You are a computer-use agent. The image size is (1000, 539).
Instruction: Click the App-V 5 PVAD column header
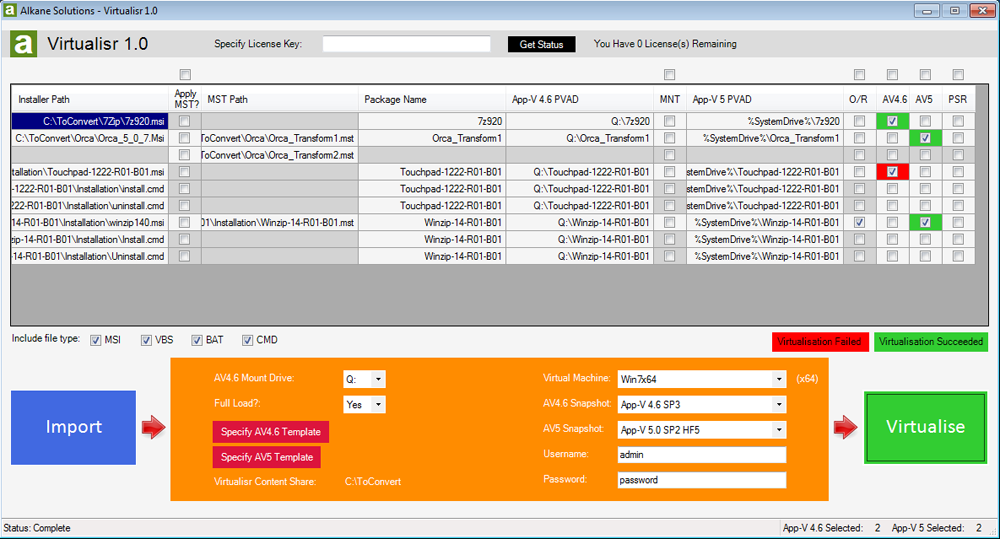point(765,100)
